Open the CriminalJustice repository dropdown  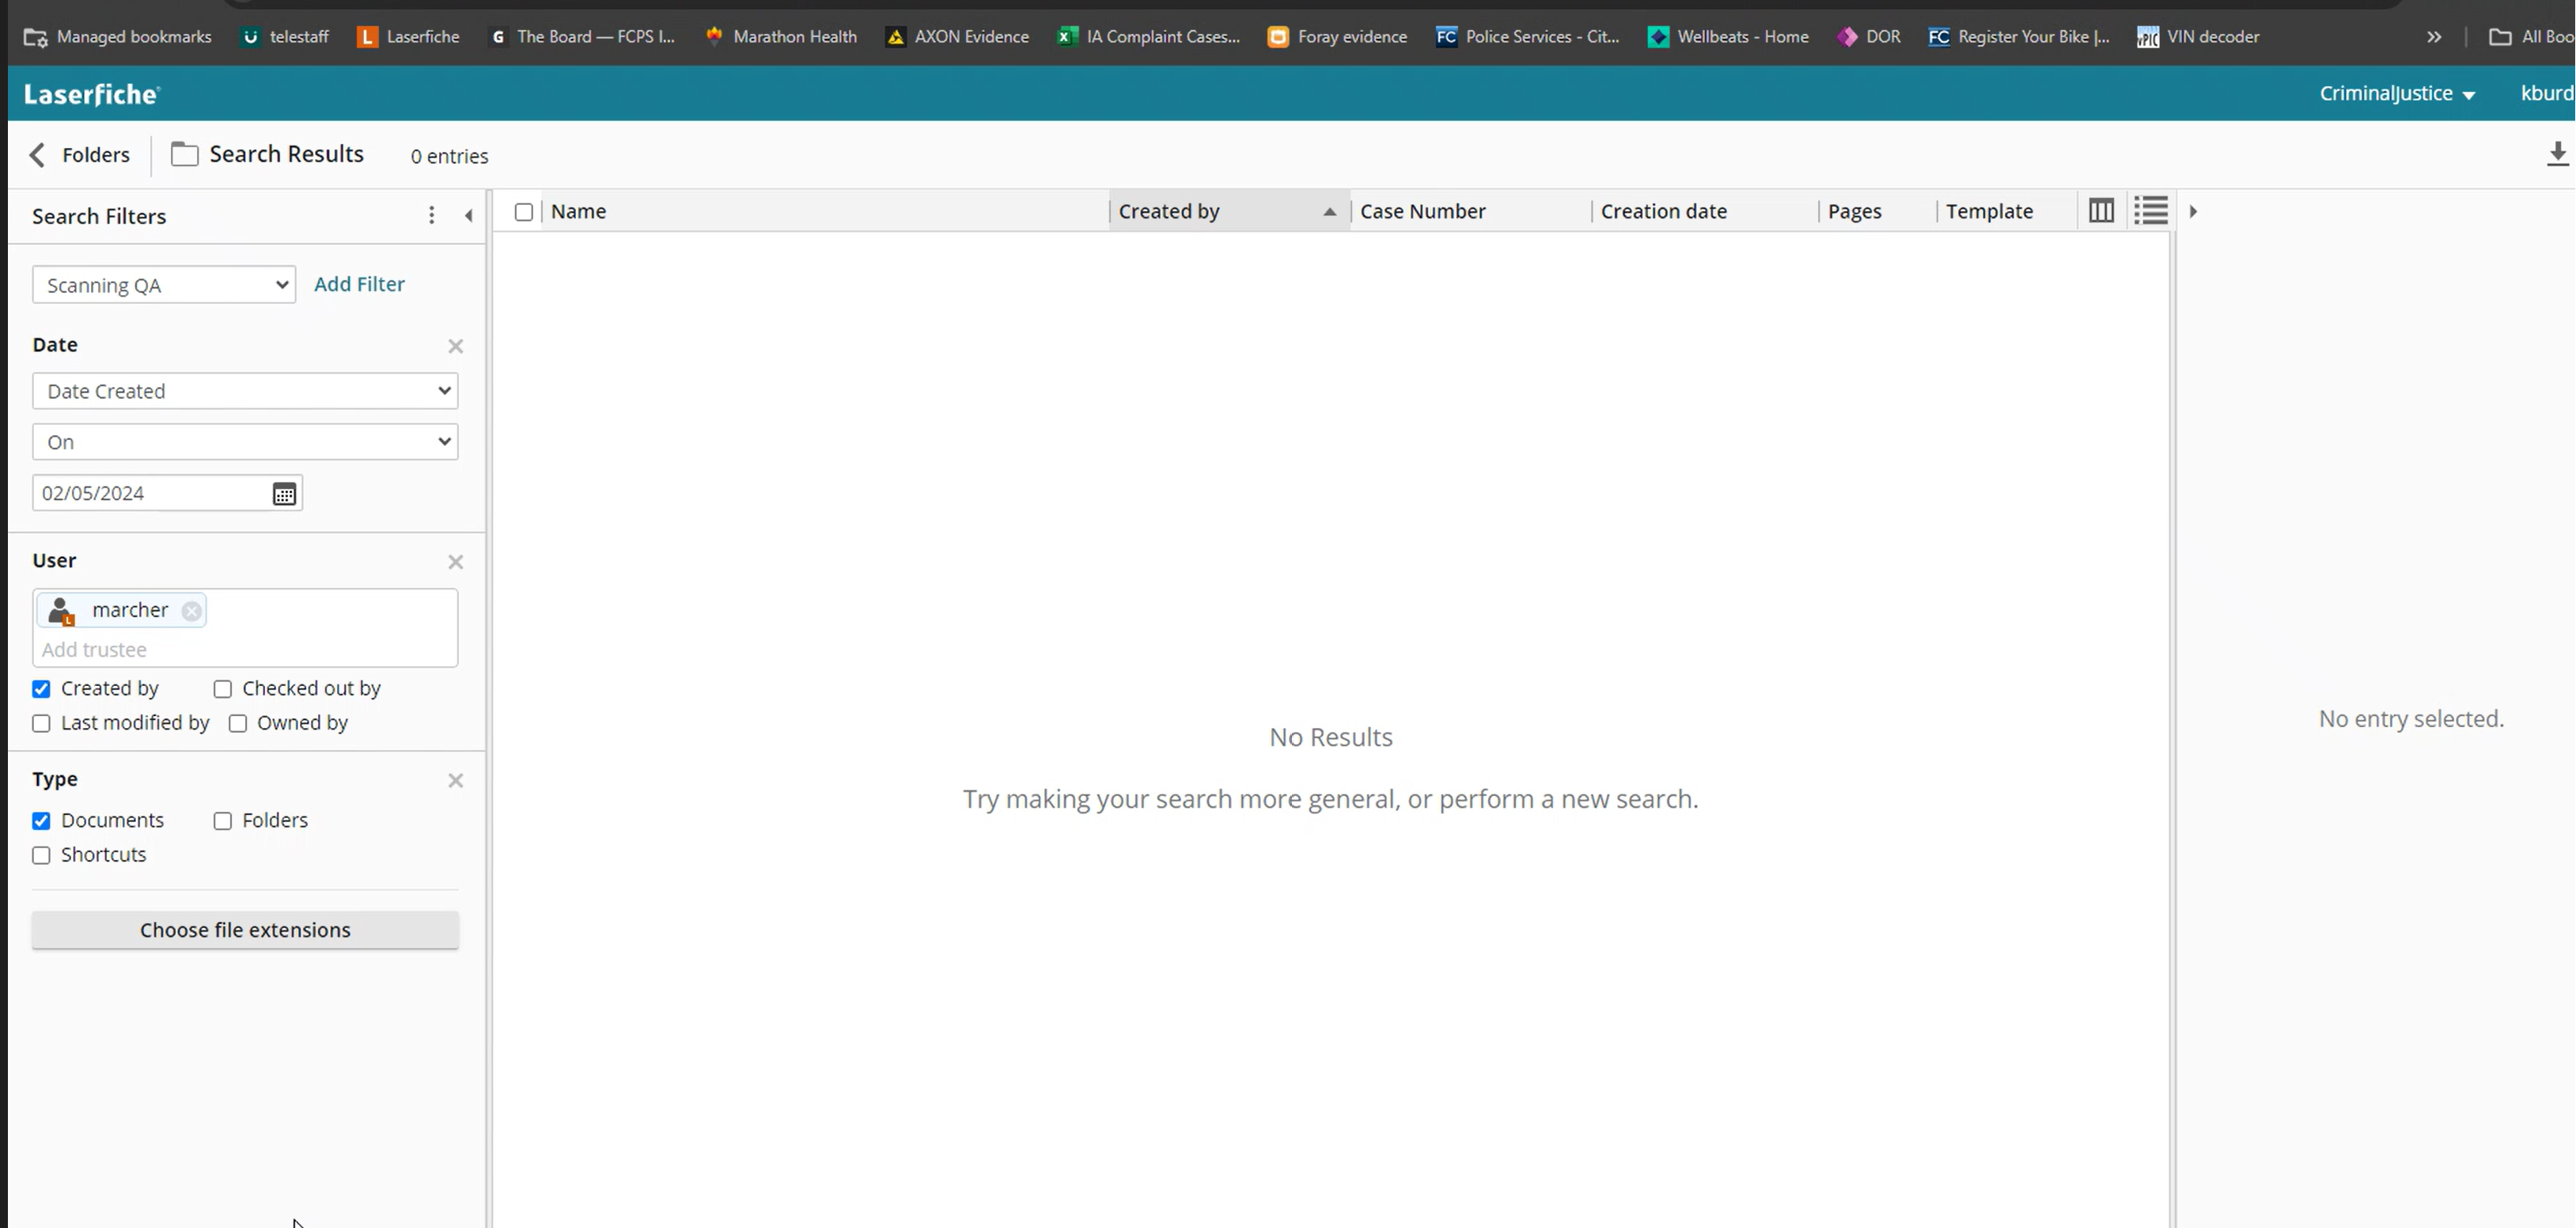(x=2396, y=94)
